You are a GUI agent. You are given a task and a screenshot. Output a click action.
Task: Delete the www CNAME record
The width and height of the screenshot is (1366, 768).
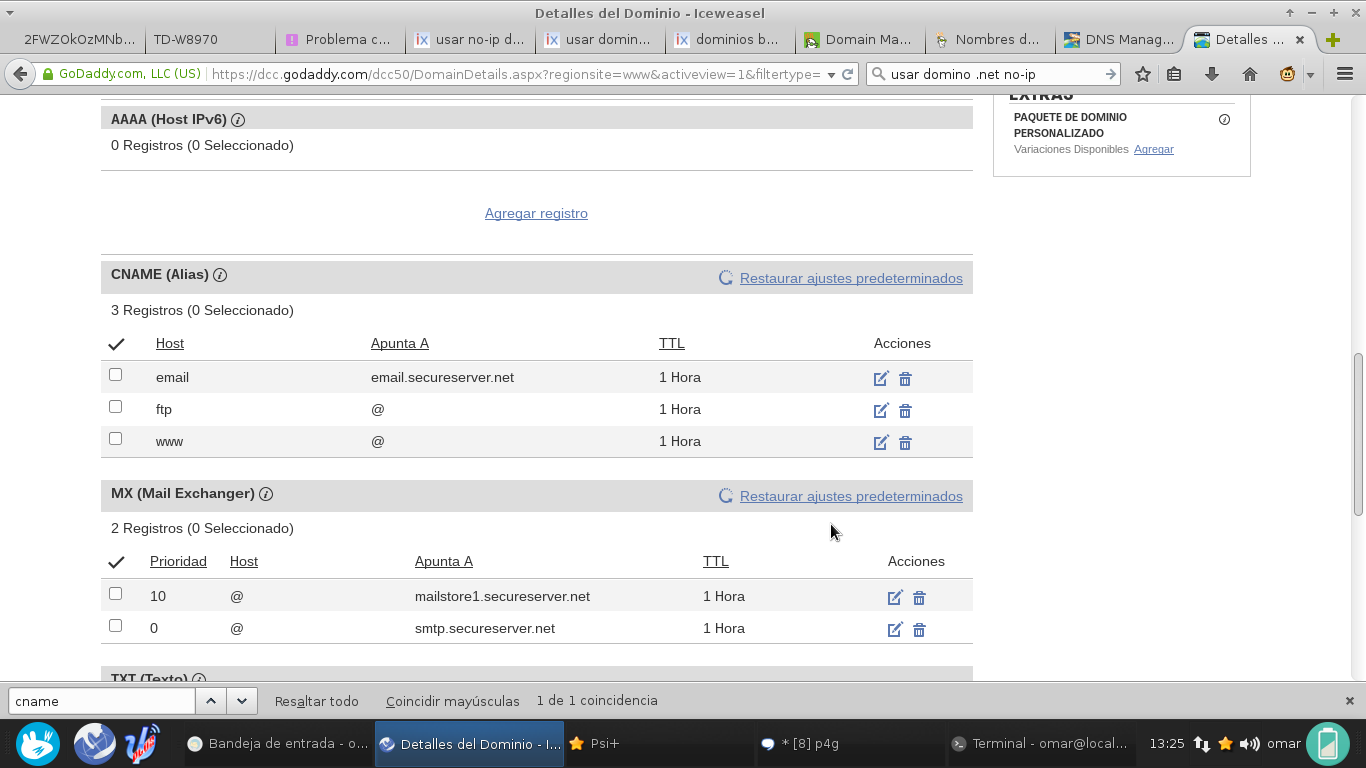coord(905,442)
